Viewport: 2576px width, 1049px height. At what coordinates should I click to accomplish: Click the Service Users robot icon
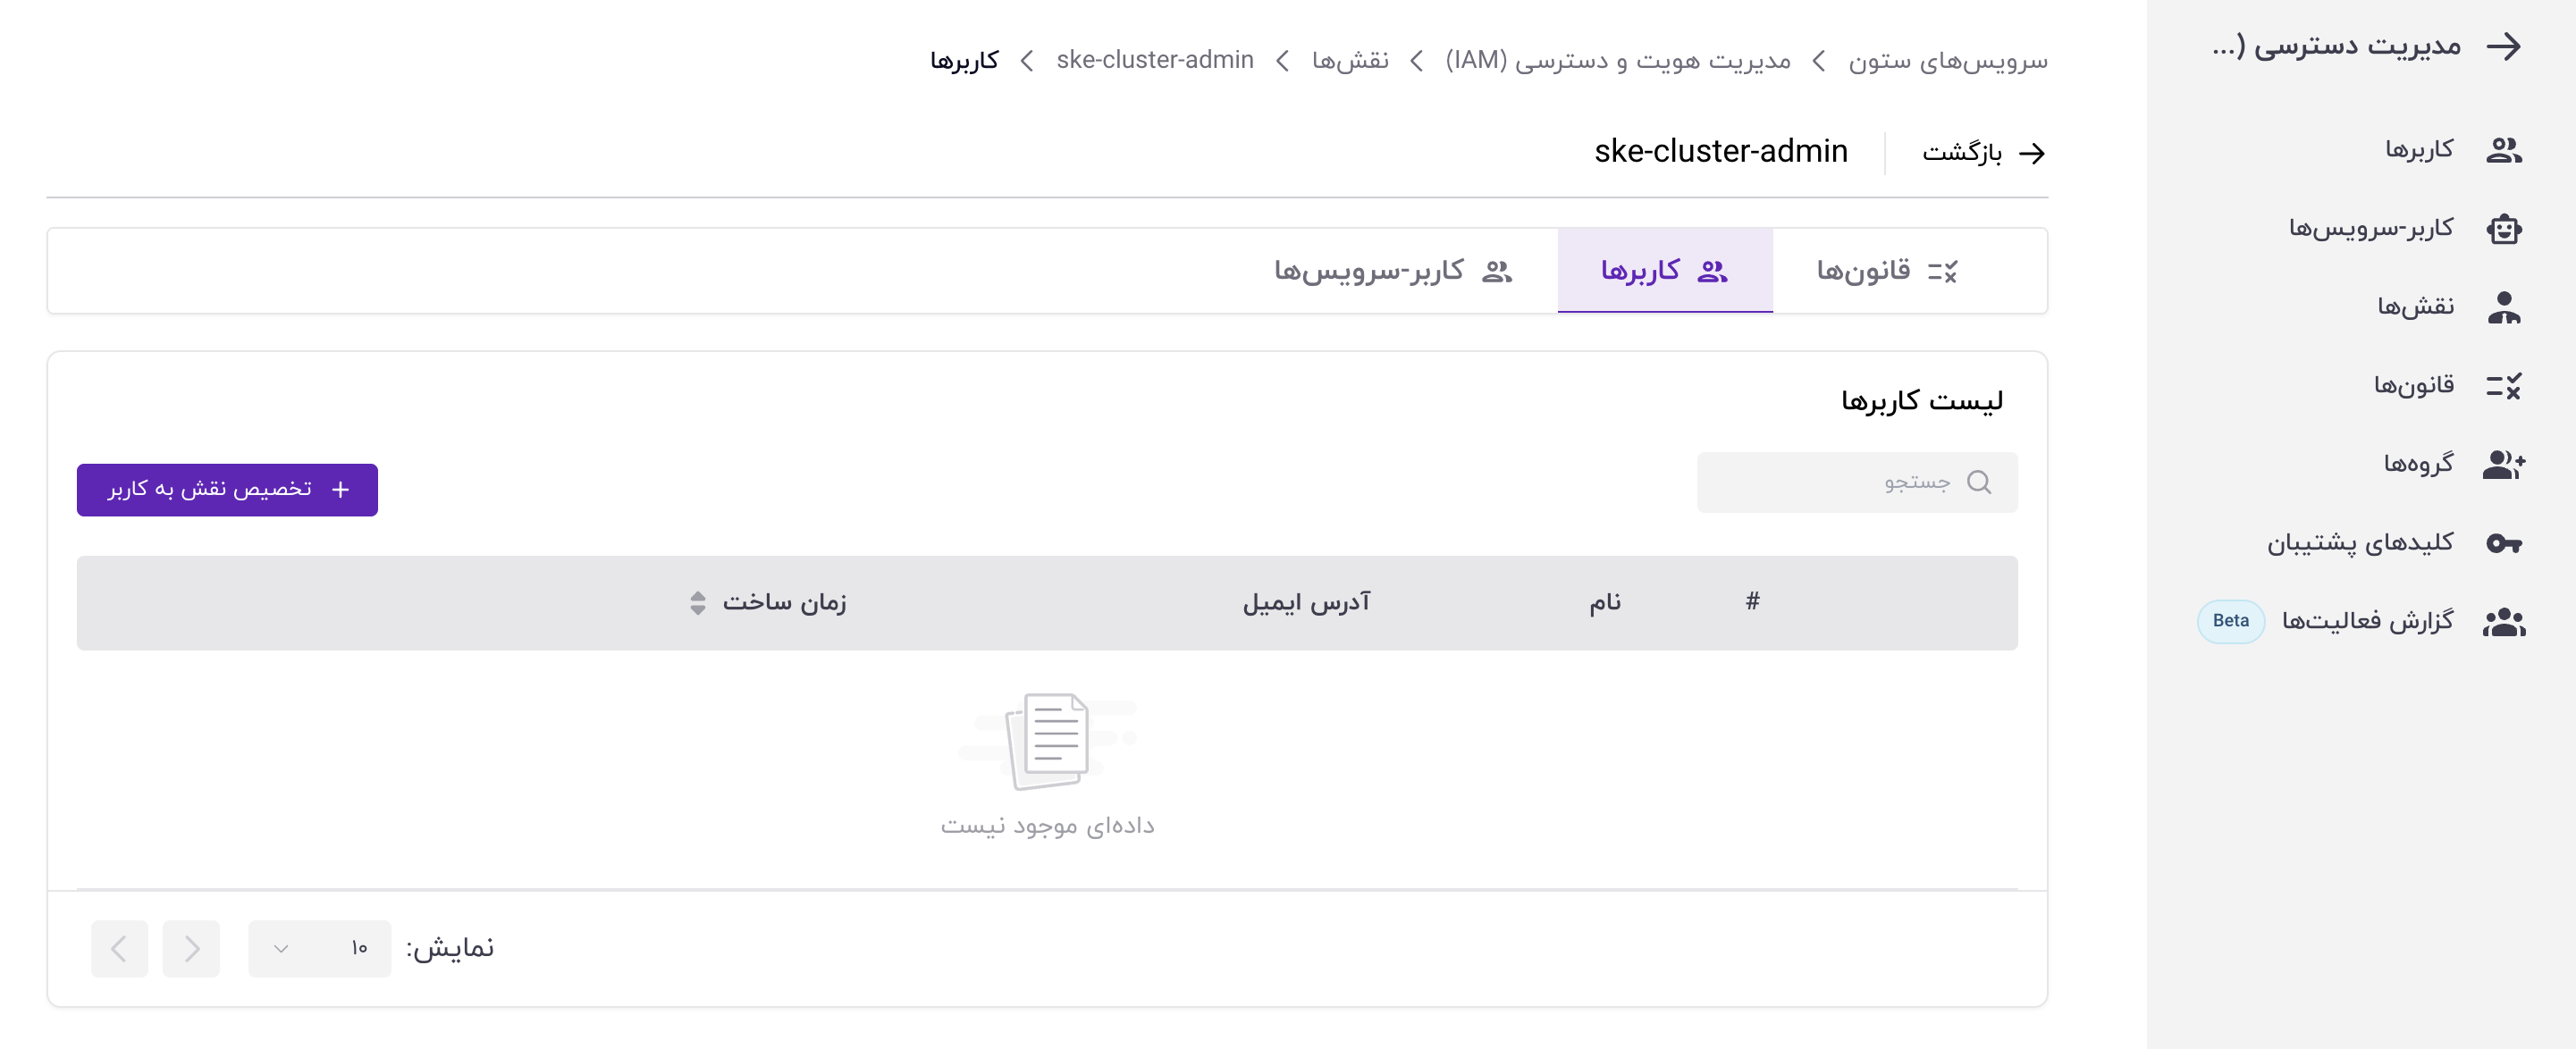tap(2503, 229)
